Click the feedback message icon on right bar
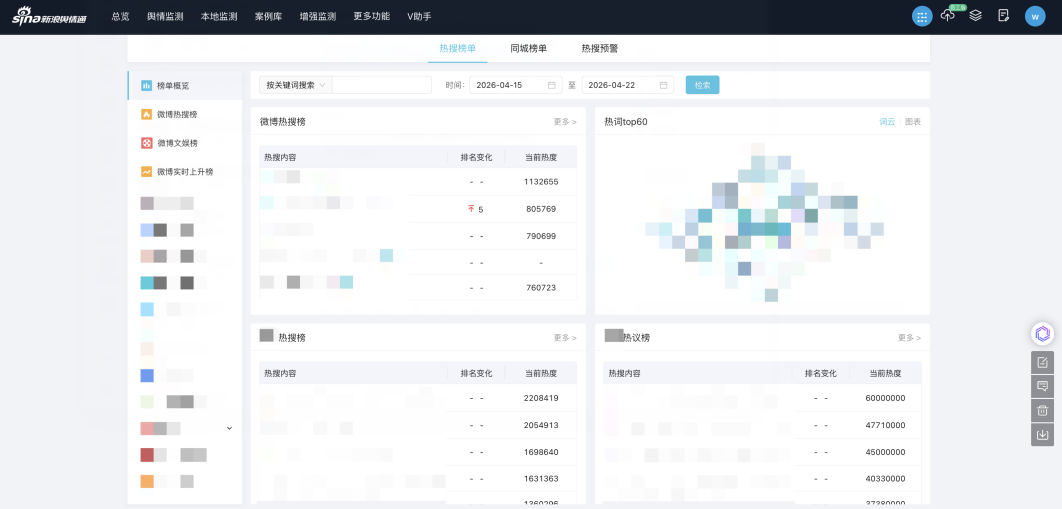The width and height of the screenshot is (1062, 509). 1043,386
